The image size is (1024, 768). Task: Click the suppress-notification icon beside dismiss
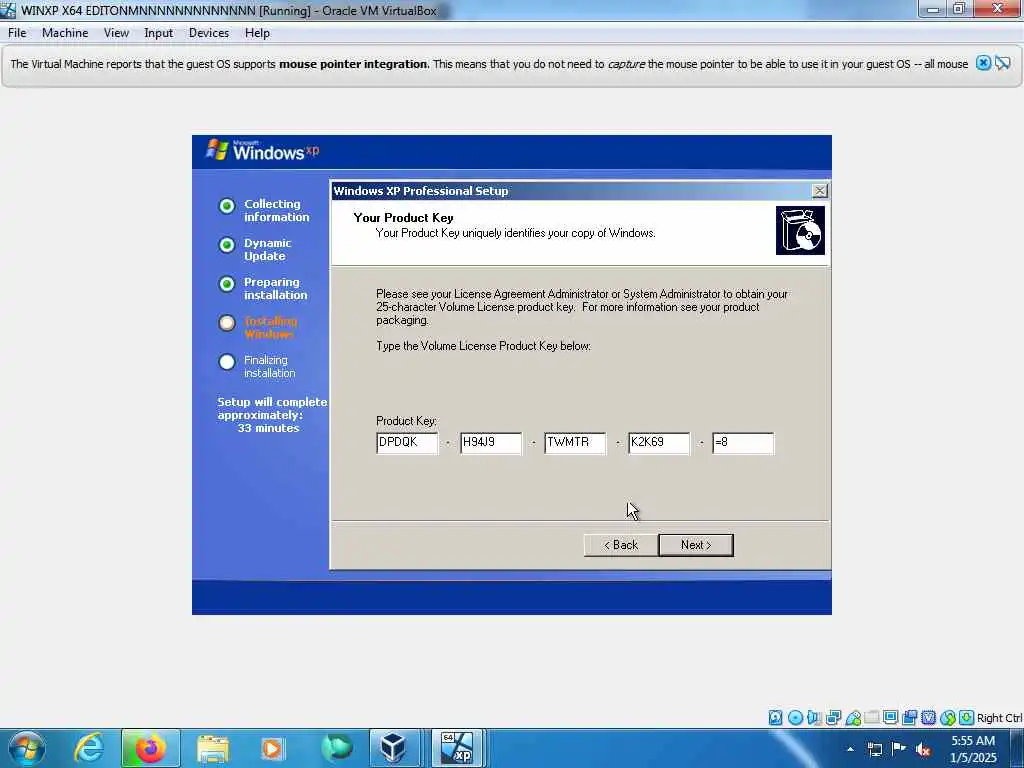(x=1003, y=63)
